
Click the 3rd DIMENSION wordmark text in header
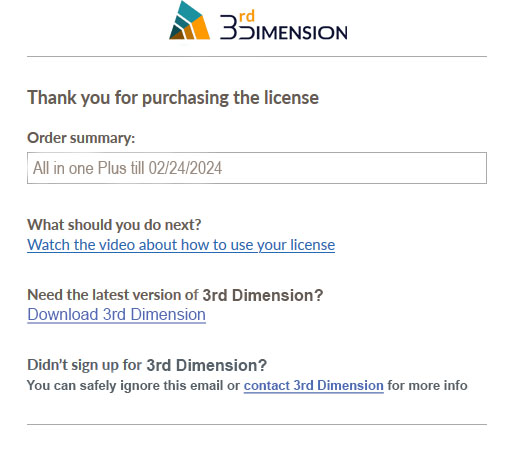pyautogui.click(x=284, y=25)
